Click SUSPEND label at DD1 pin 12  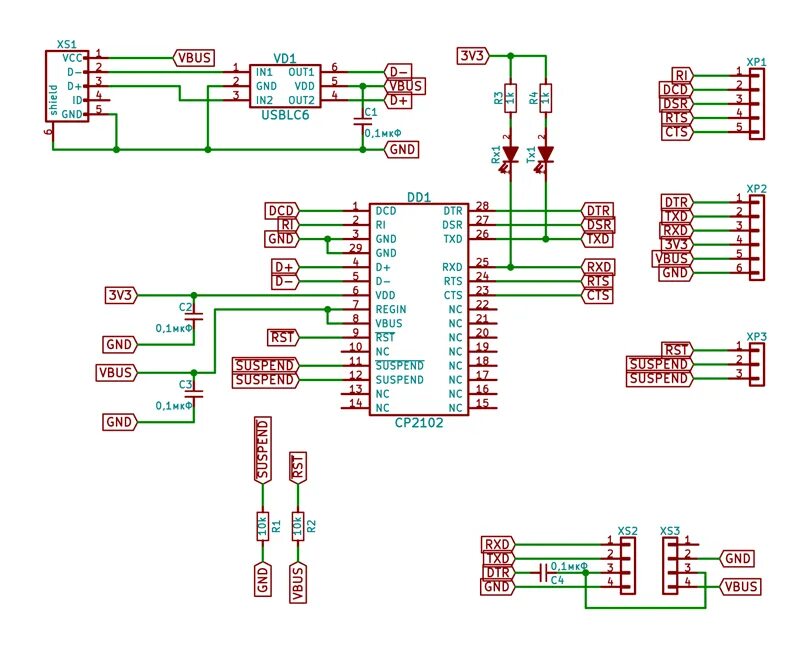click(266, 380)
